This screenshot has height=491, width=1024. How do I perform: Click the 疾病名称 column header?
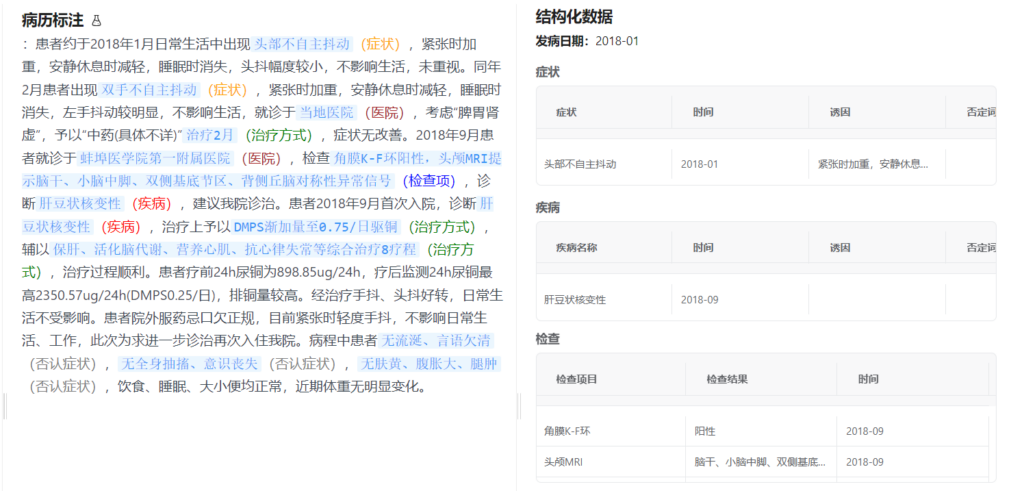pyautogui.click(x=575, y=248)
